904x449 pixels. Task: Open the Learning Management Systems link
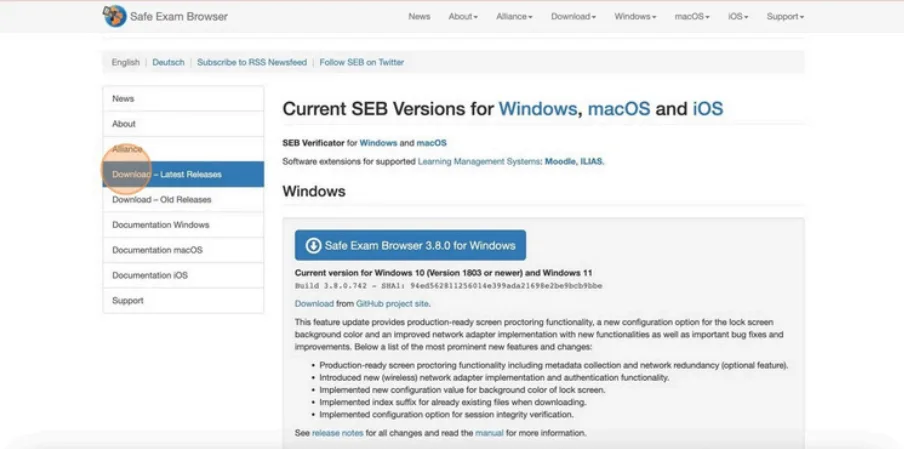click(479, 162)
